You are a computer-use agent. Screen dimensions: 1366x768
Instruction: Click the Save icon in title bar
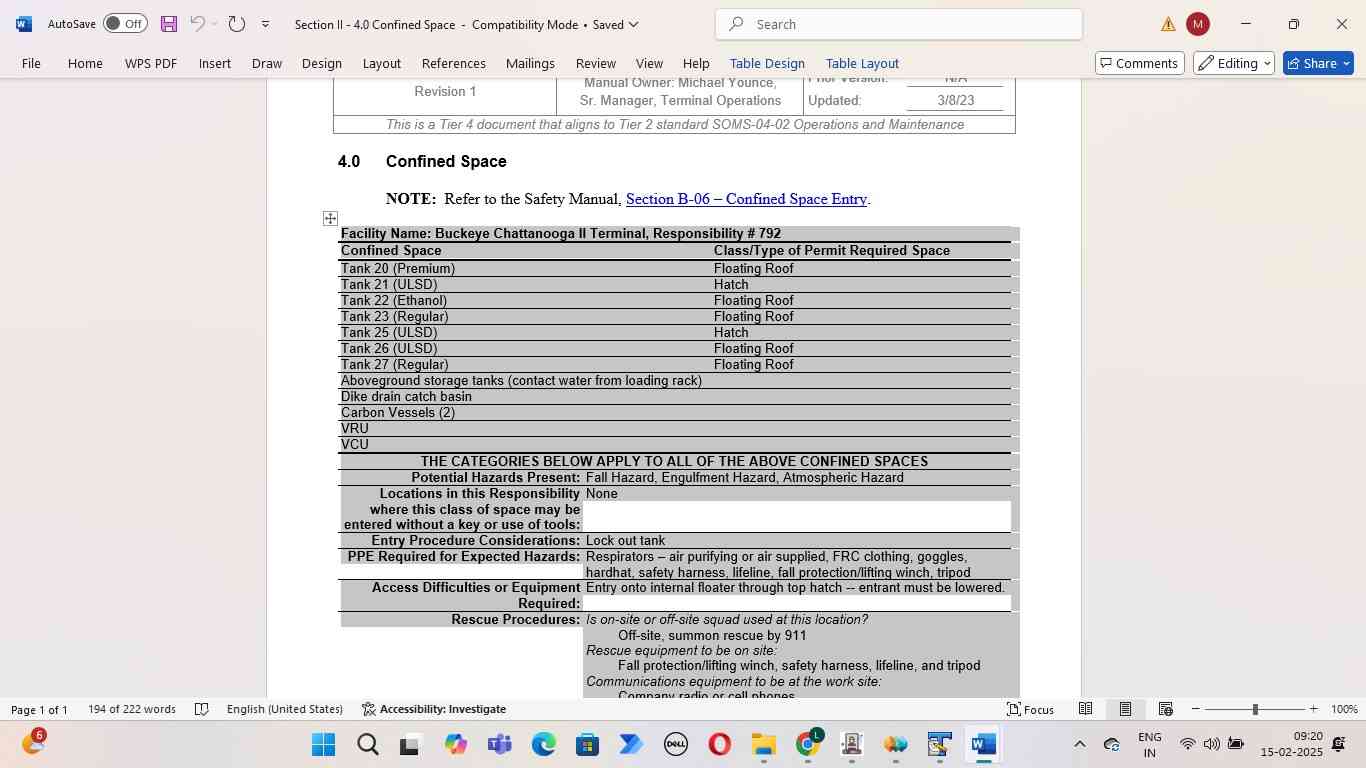168,24
